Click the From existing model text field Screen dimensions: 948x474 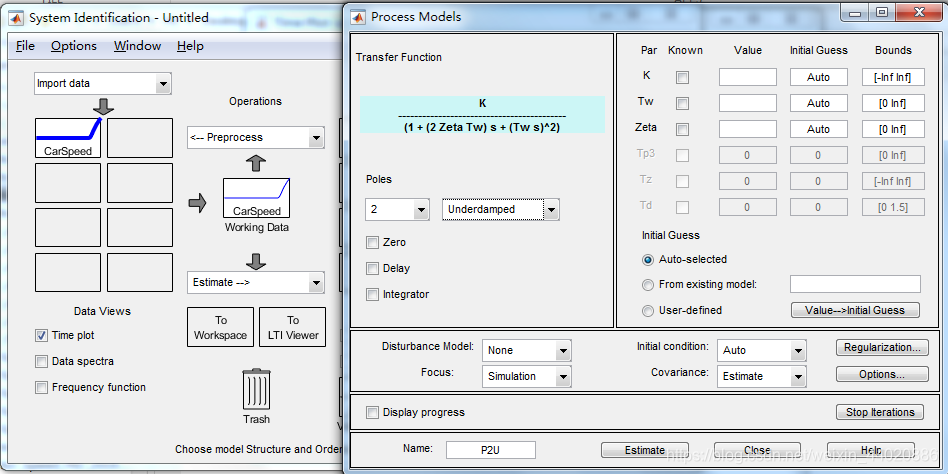pos(855,284)
